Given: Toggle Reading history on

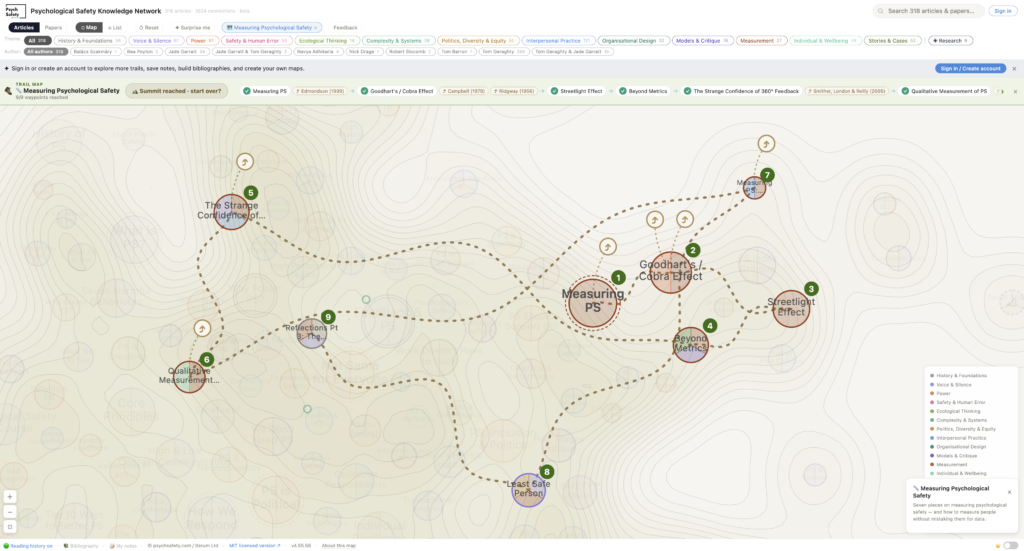Looking at the screenshot, I should click(x=29, y=545).
